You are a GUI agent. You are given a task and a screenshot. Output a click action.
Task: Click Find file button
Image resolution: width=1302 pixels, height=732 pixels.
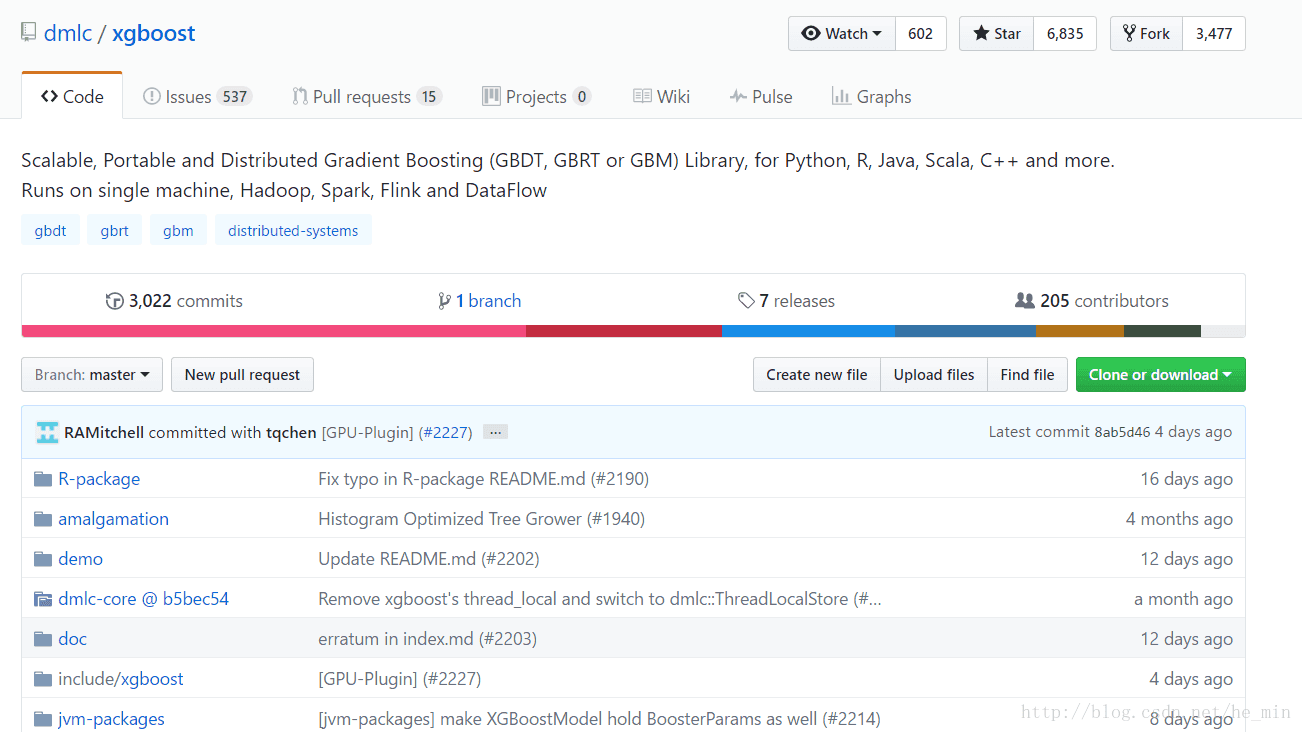[1027, 375]
